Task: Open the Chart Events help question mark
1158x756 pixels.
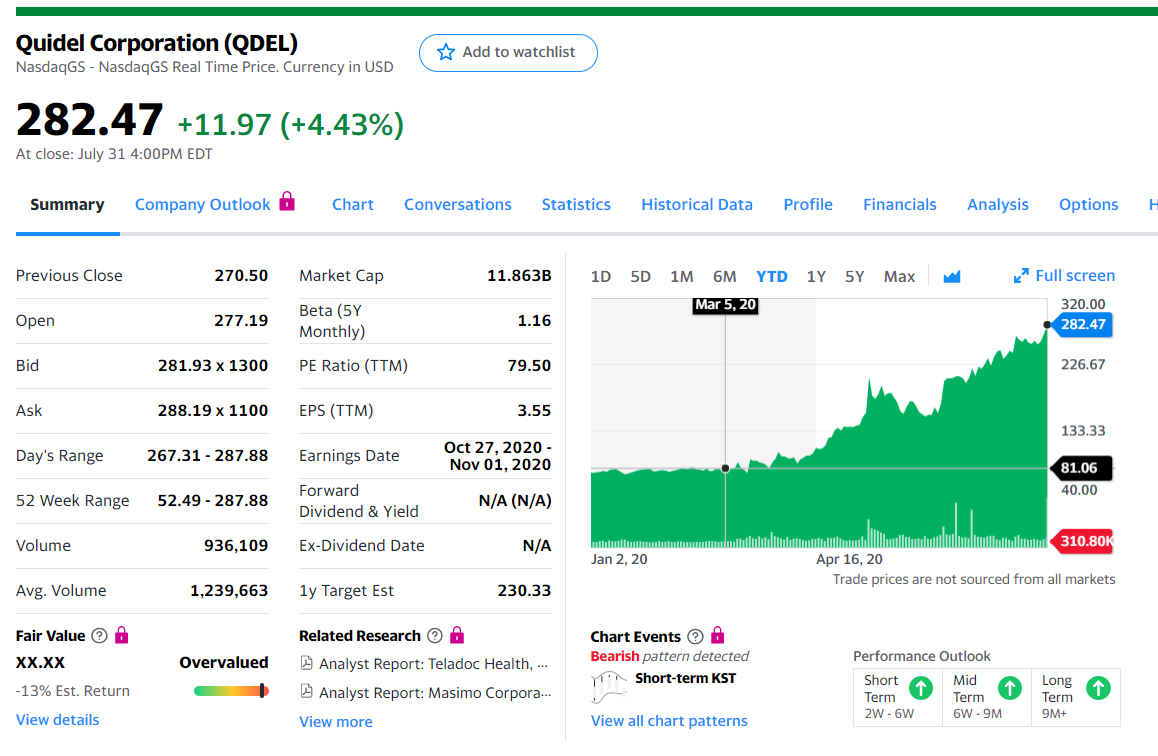Action: 695,636
